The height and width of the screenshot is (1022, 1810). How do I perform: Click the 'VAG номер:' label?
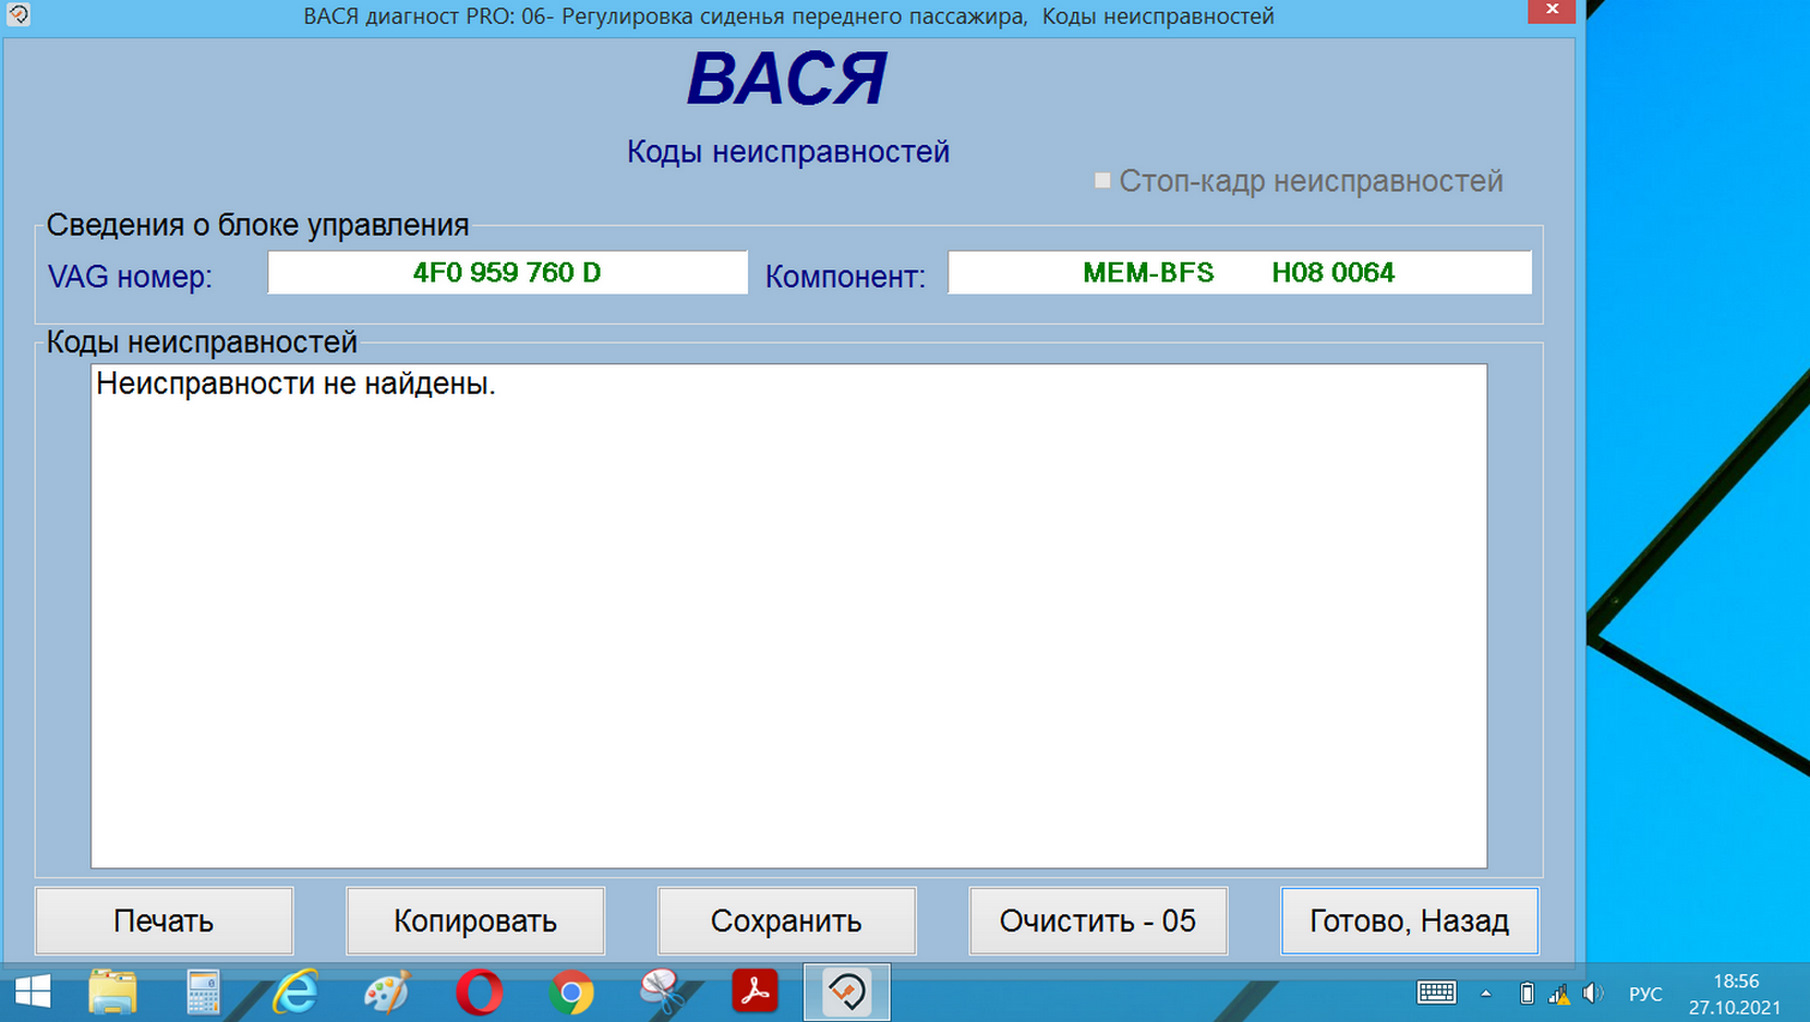[x=130, y=276]
